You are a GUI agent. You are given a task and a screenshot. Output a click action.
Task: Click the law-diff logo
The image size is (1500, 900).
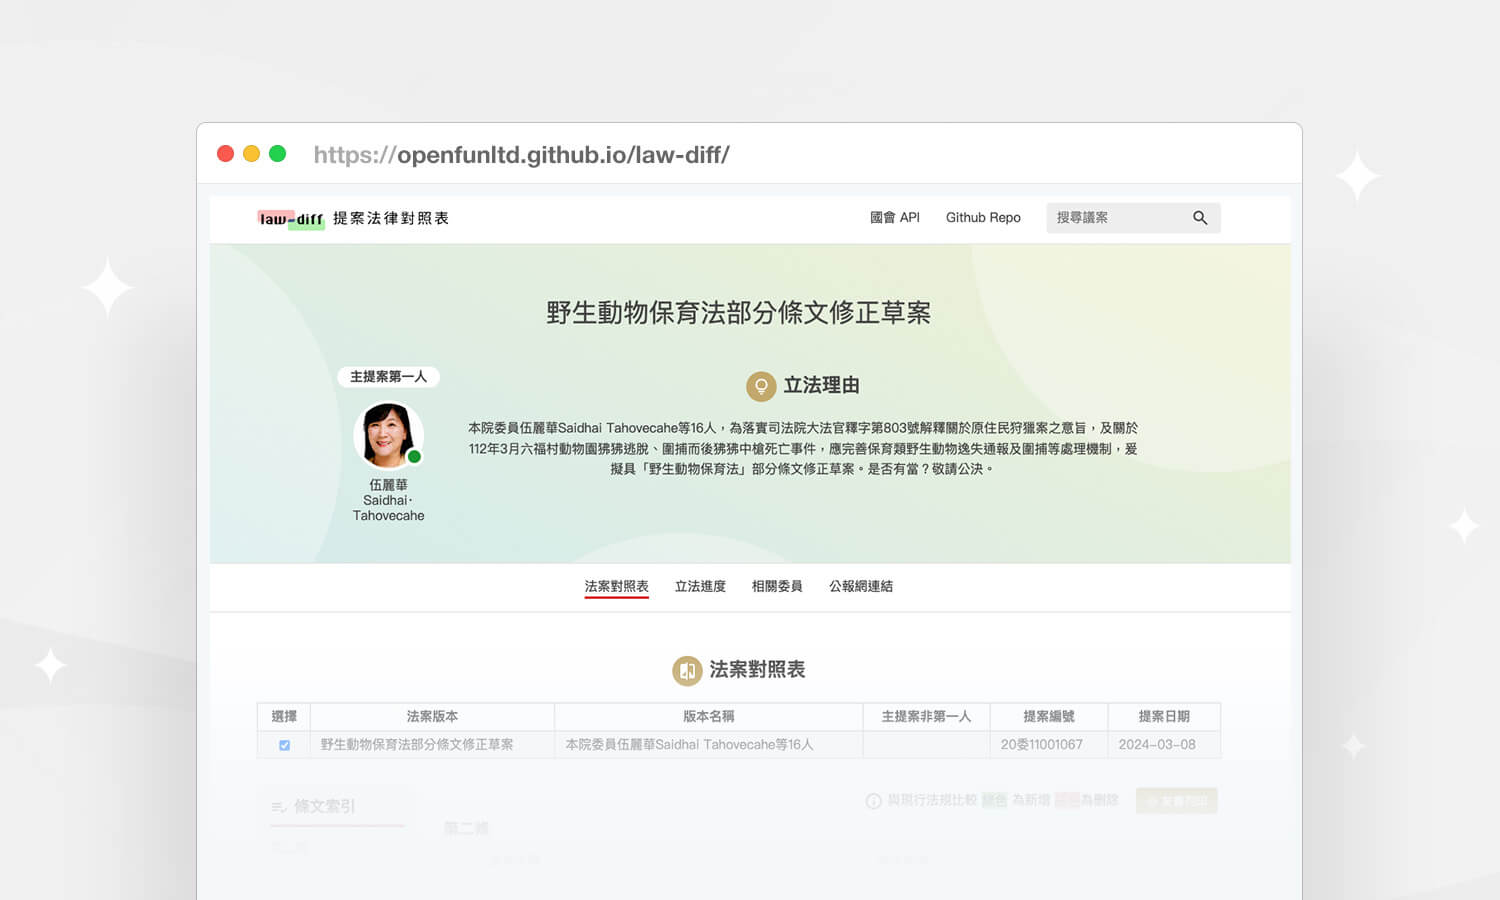(291, 219)
